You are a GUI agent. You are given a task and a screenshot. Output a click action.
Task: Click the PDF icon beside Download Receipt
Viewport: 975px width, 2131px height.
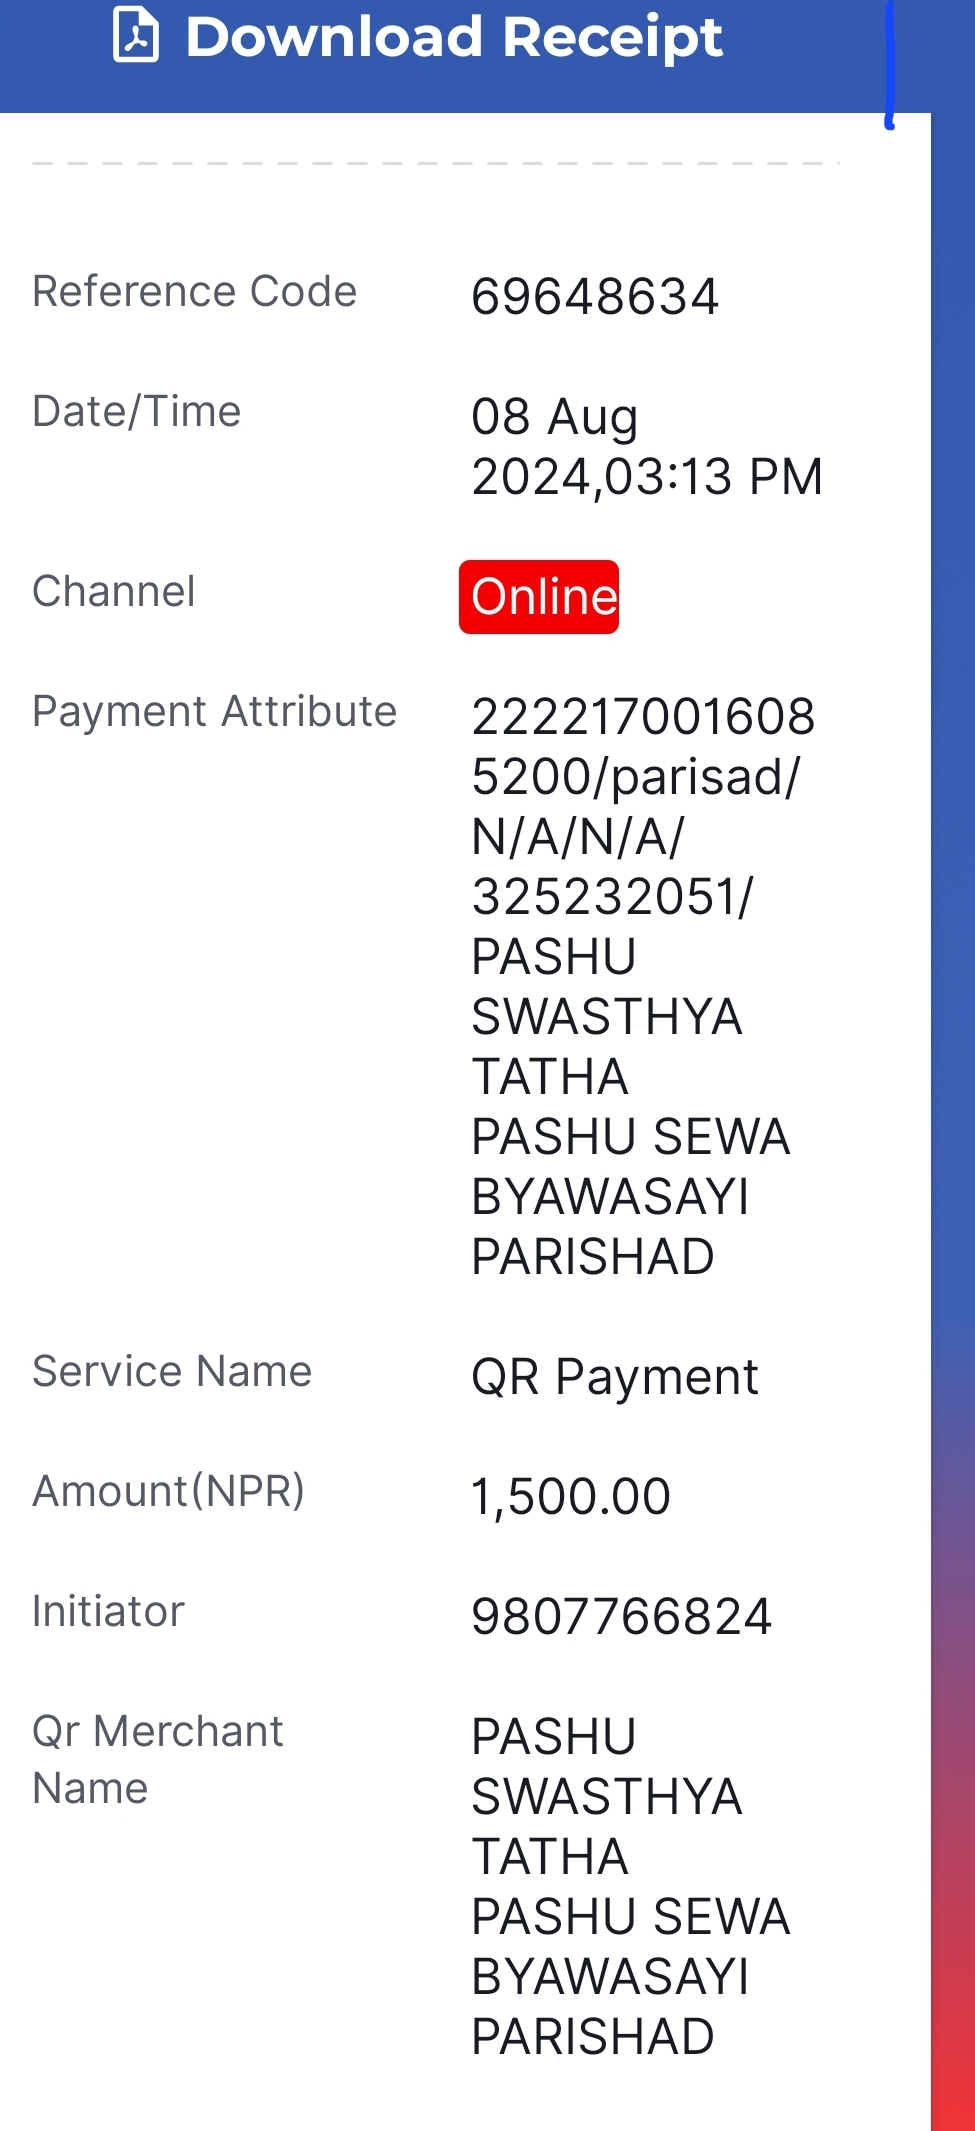pyautogui.click(x=136, y=35)
